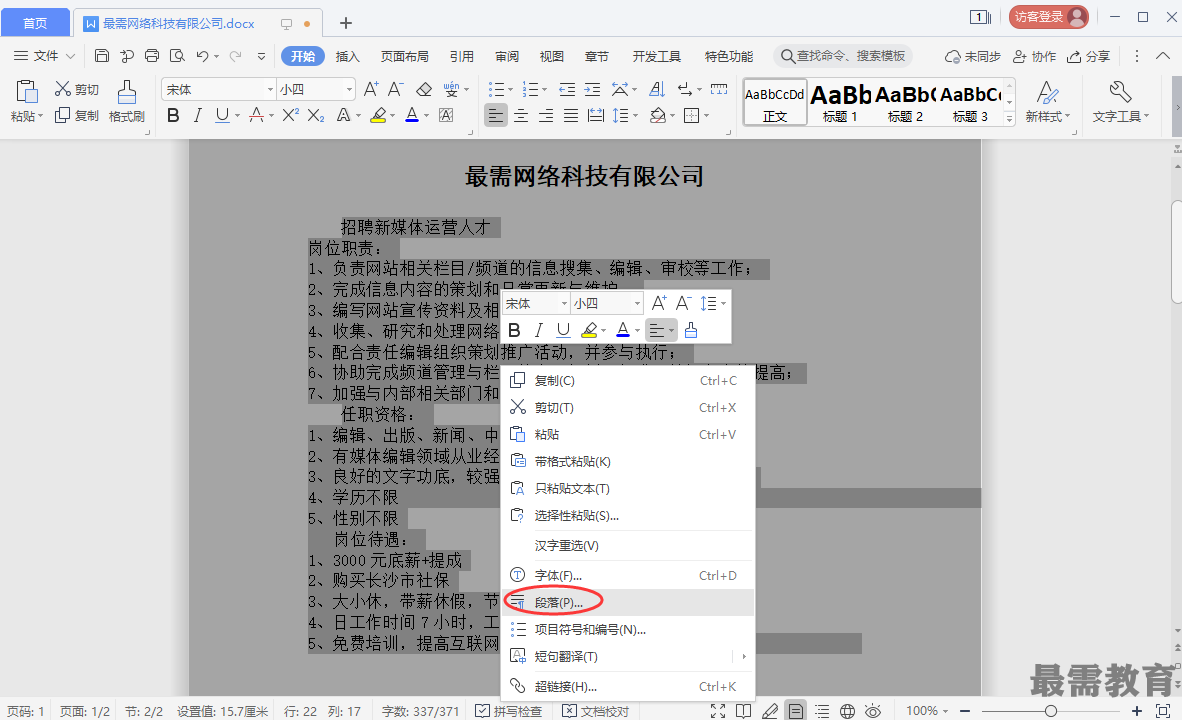Click document proofreading (文档校对) in status bar
The width and height of the screenshot is (1182, 720).
pos(596,711)
